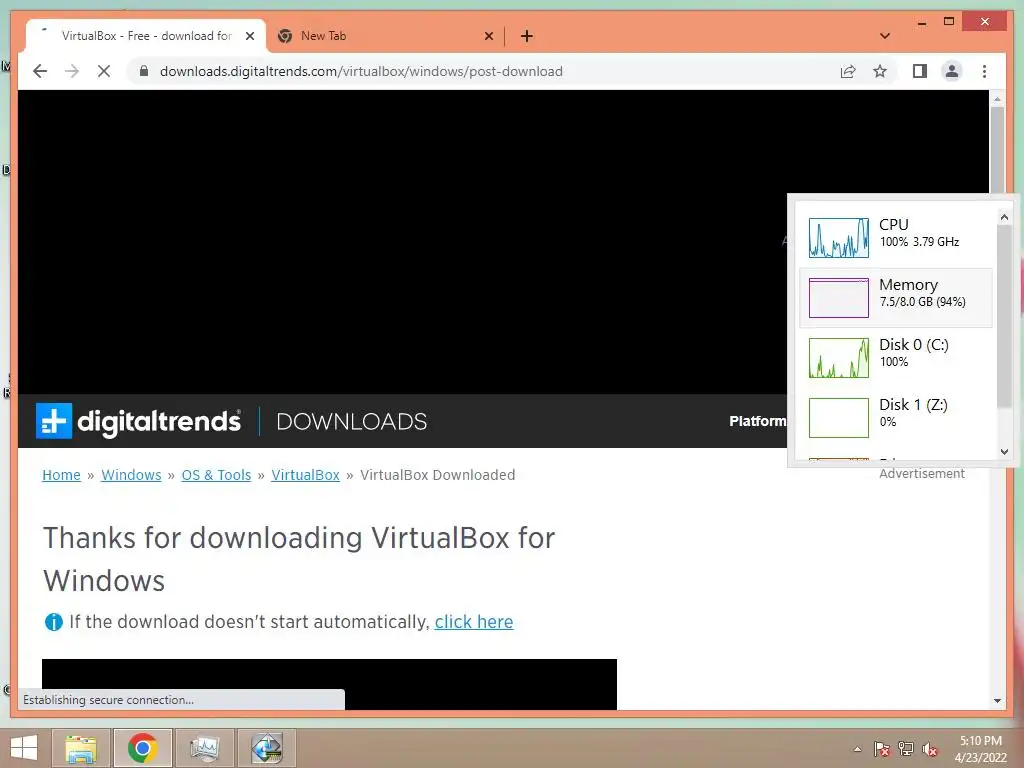Open the clock showing 5:10 PM
Viewport: 1024px width, 768px height.
coord(980,749)
